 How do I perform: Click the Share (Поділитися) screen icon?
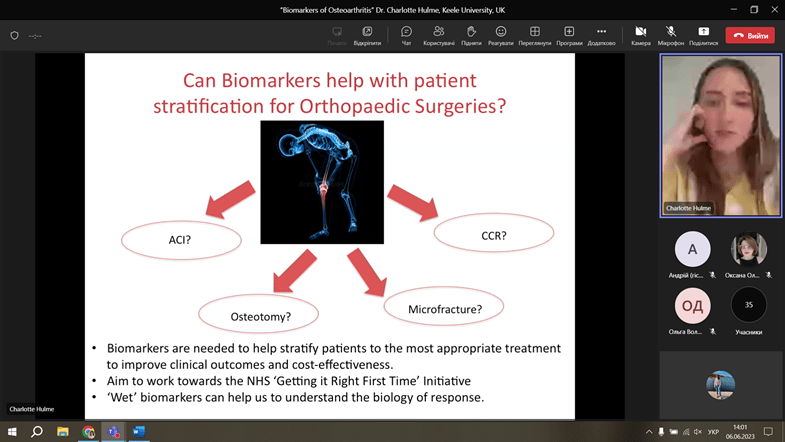[703, 35]
